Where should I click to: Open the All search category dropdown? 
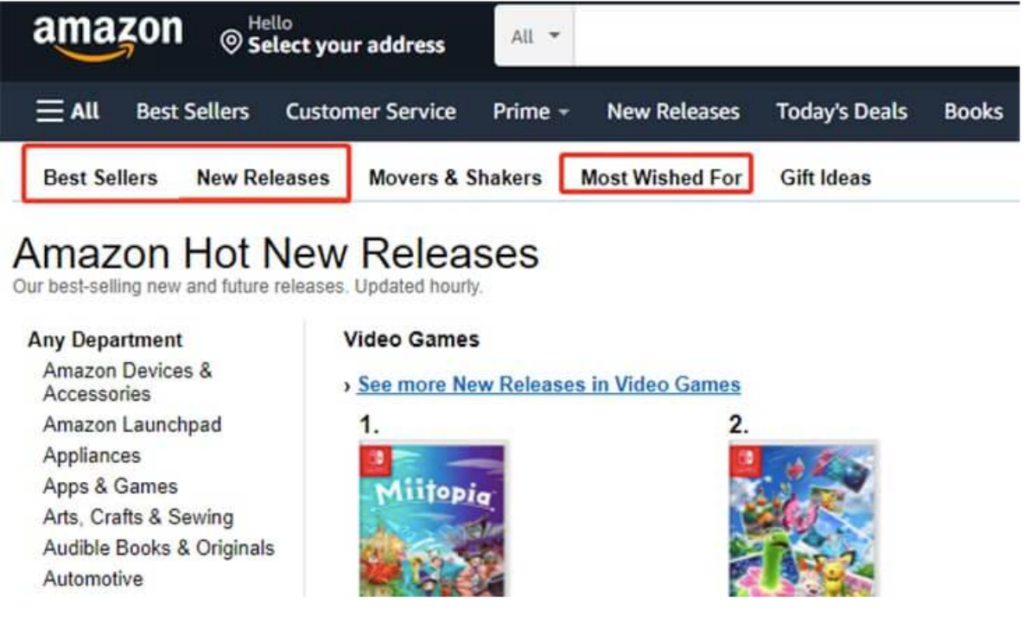pos(535,37)
